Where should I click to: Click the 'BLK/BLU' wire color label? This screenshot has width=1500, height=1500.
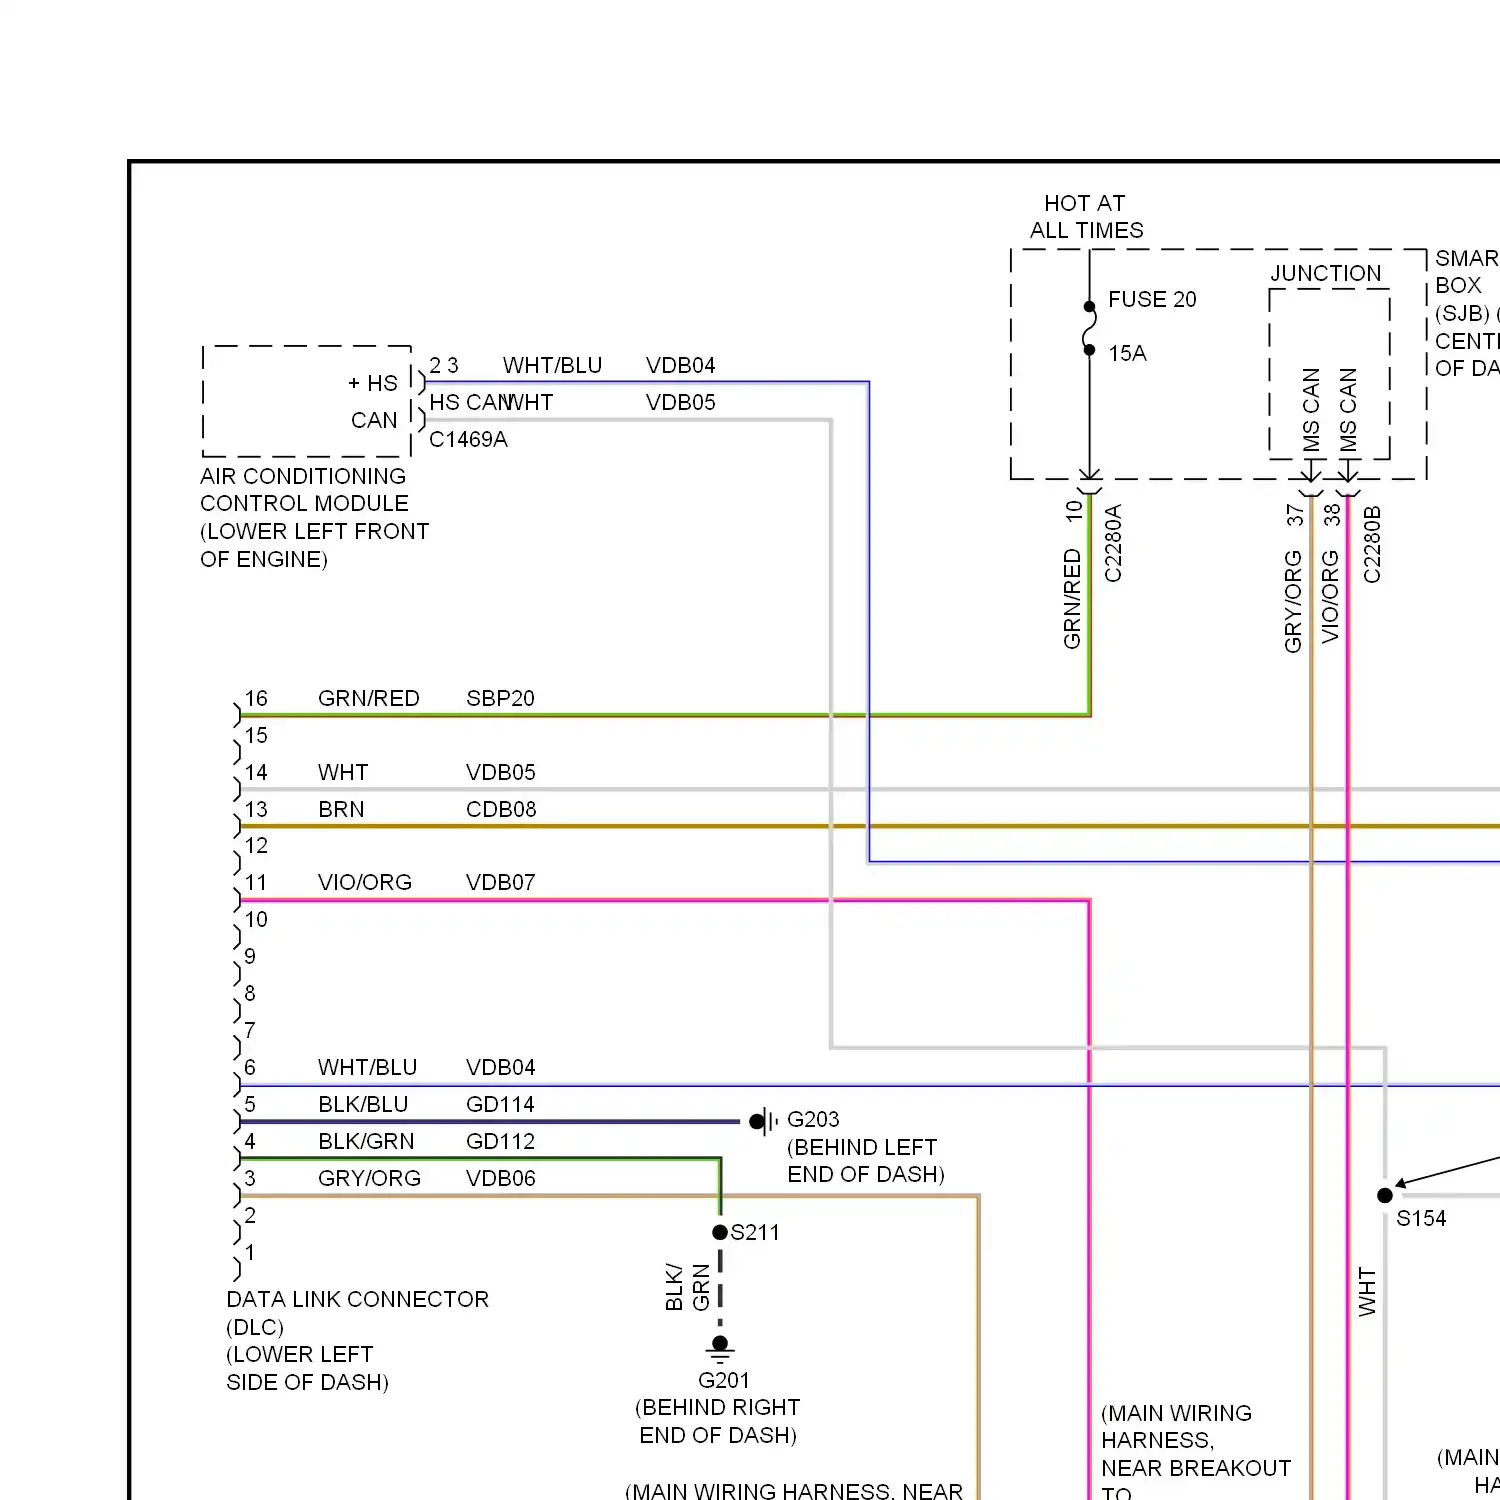363,1104
